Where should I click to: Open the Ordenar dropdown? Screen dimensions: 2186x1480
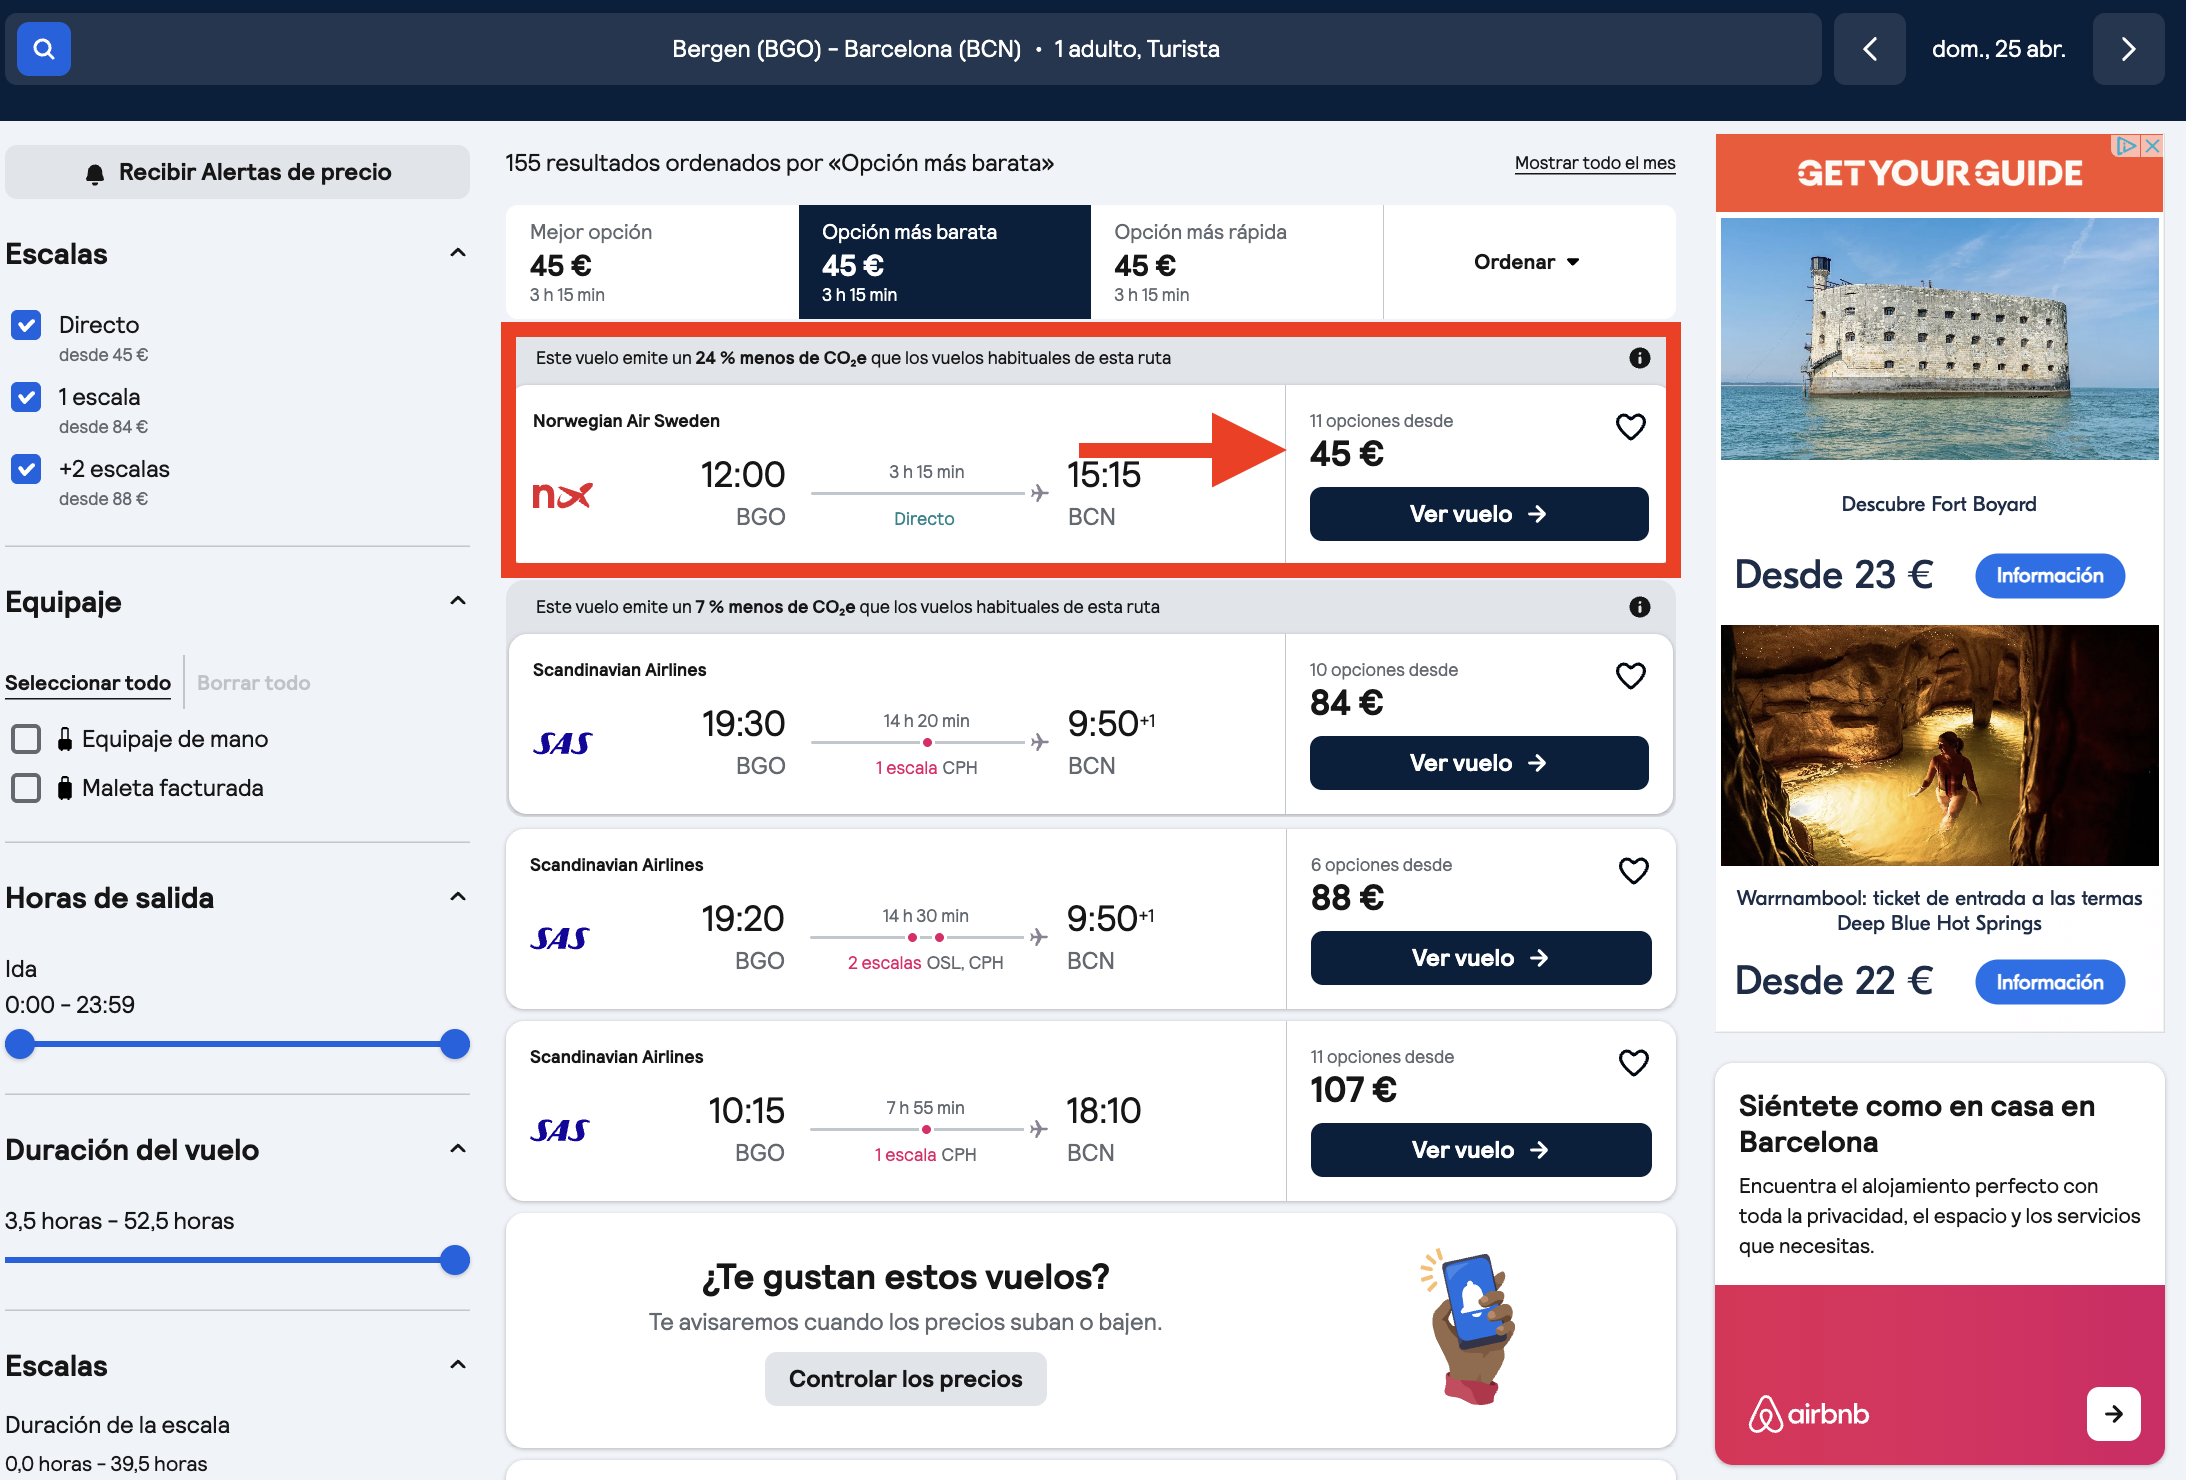point(1528,262)
